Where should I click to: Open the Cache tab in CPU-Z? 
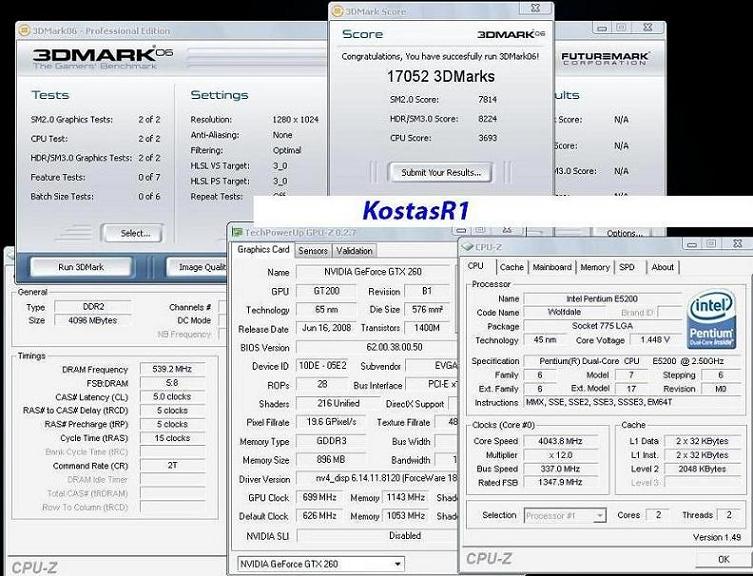tap(511, 267)
